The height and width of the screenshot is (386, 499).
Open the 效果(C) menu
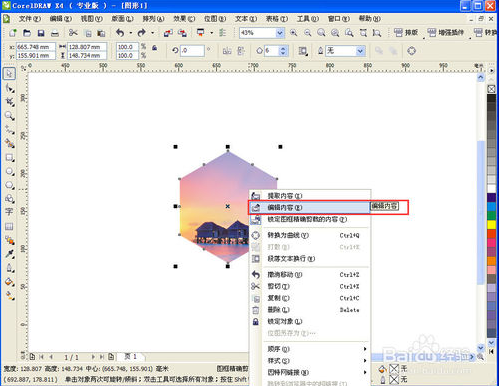click(184, 19)
